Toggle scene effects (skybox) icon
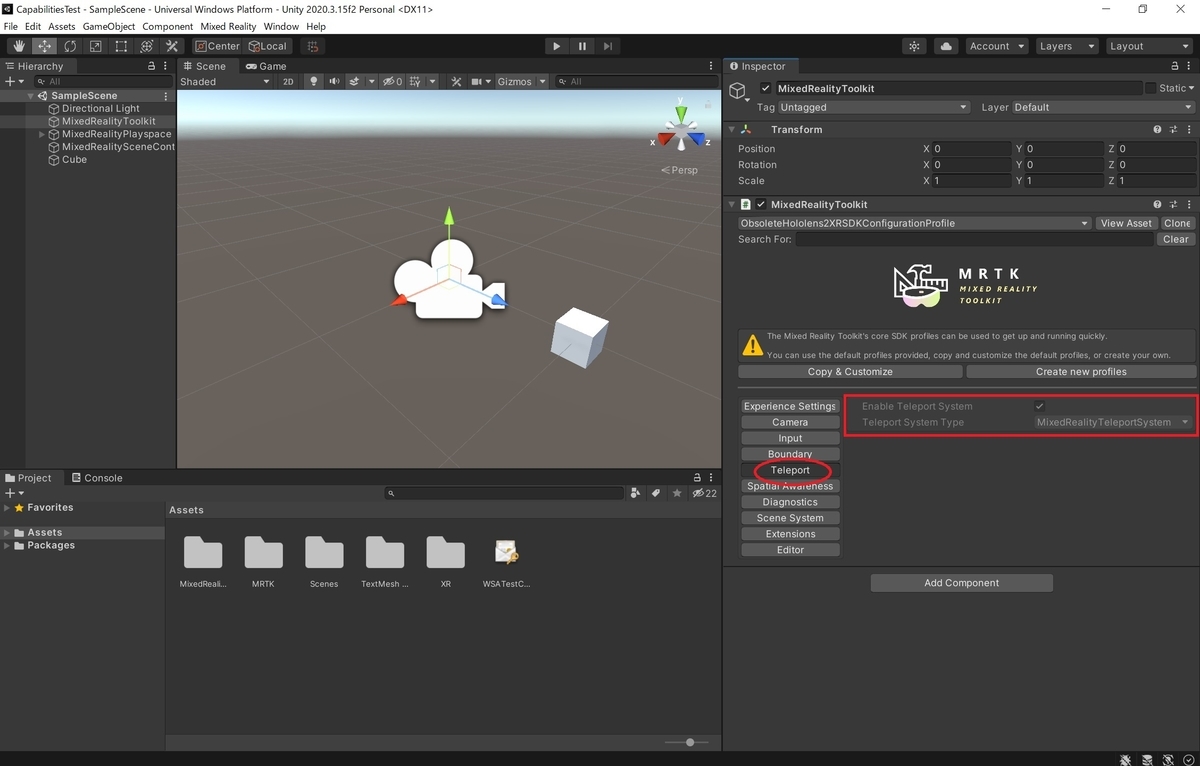Image resolution: width=1200 pixels, height=766 pixels. [354, 82]
